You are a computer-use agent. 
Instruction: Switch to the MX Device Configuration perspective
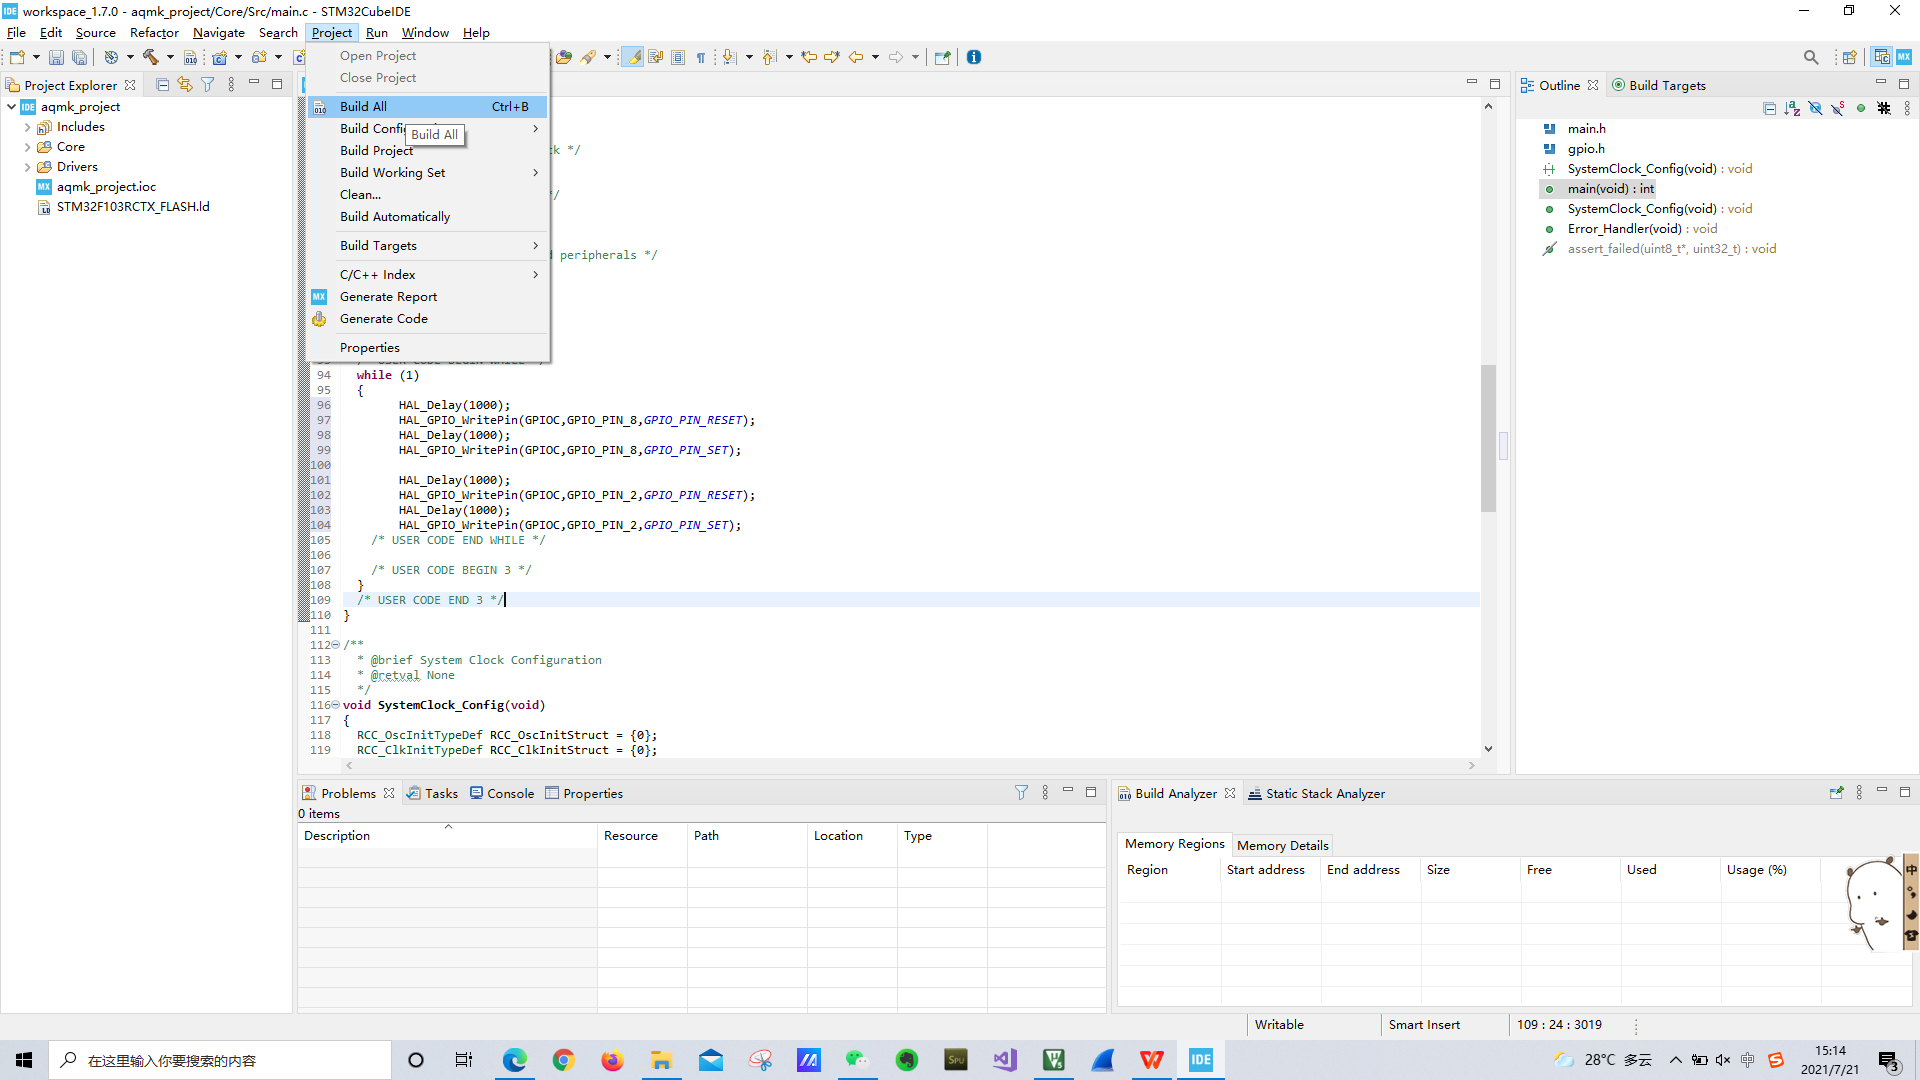pyautogui.click(x=1904, y=57)
